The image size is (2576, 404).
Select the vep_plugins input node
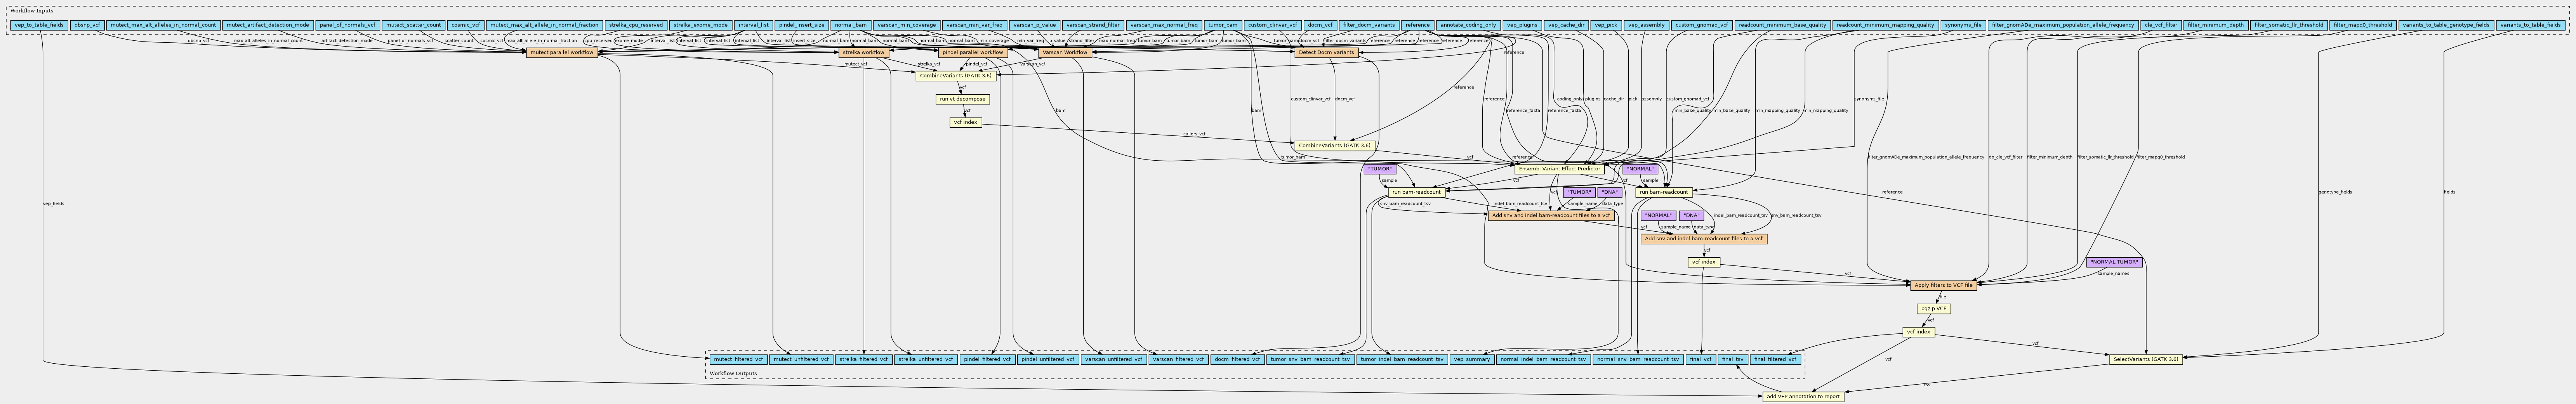pyautogui.click(x=1522, y=24)
